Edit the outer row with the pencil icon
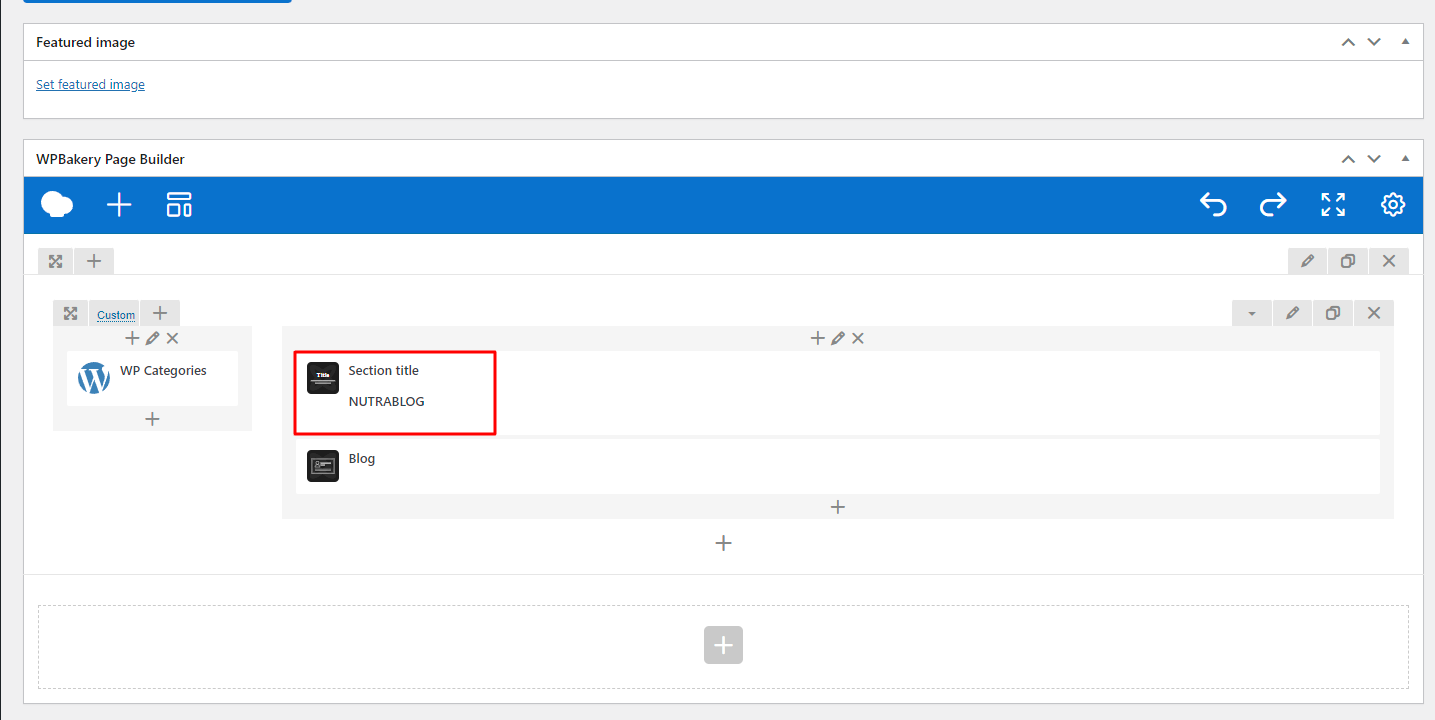Image resolution: width=1435 pixels, height=720 pixels. [1308, 261]
